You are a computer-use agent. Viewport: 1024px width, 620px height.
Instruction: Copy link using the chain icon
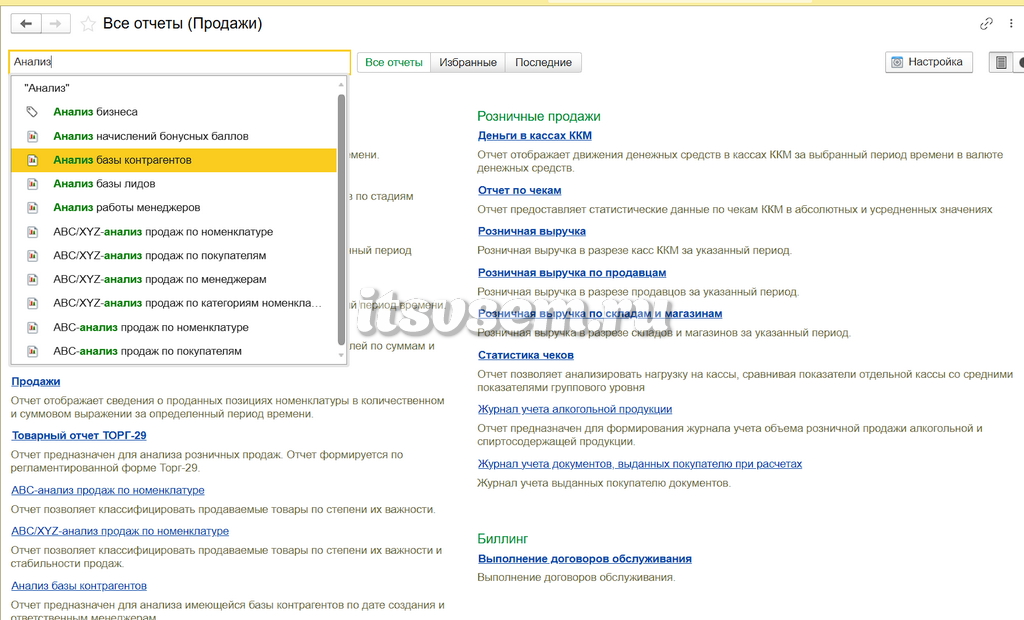point(986,24)
